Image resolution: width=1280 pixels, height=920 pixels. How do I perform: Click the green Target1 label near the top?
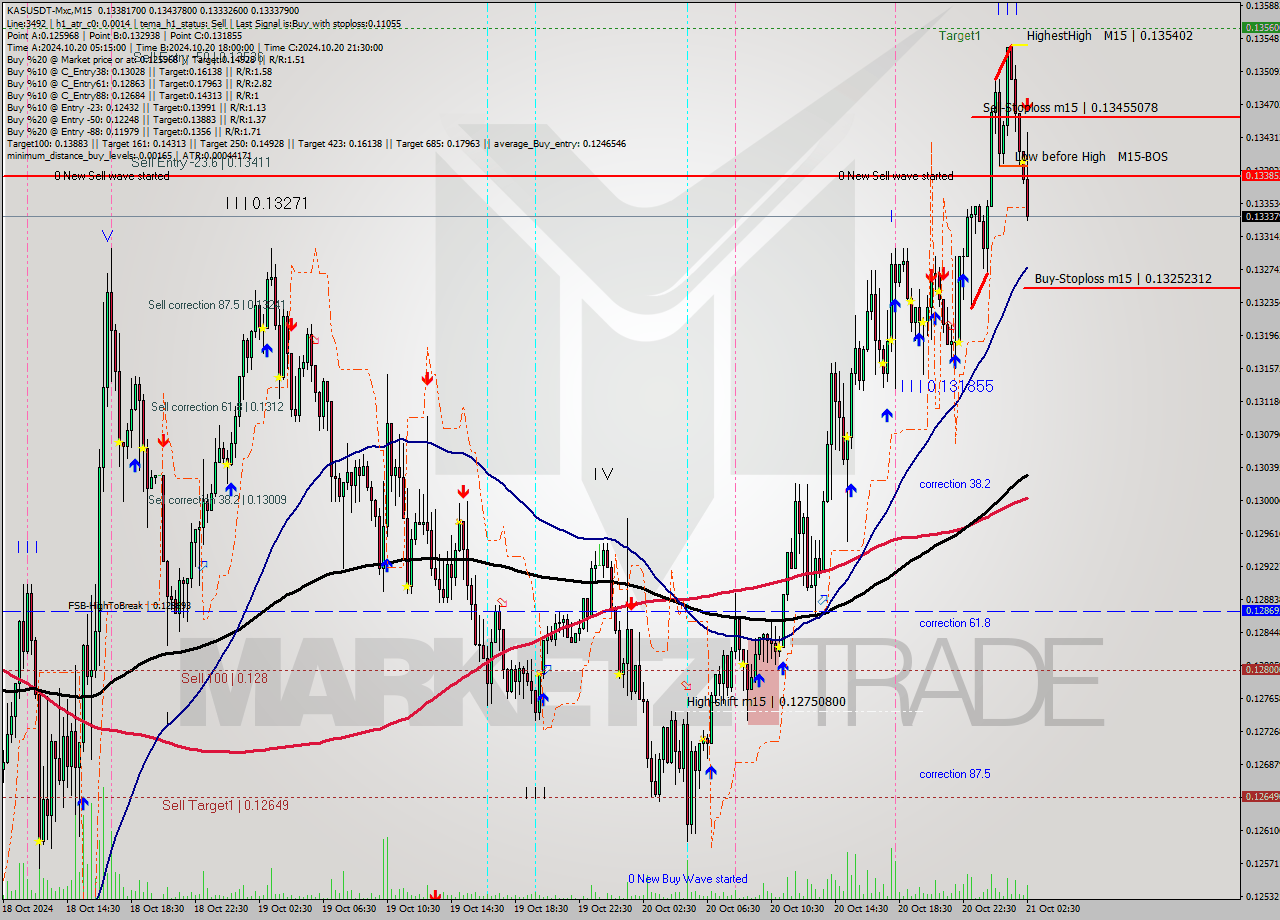pos(960,35)
